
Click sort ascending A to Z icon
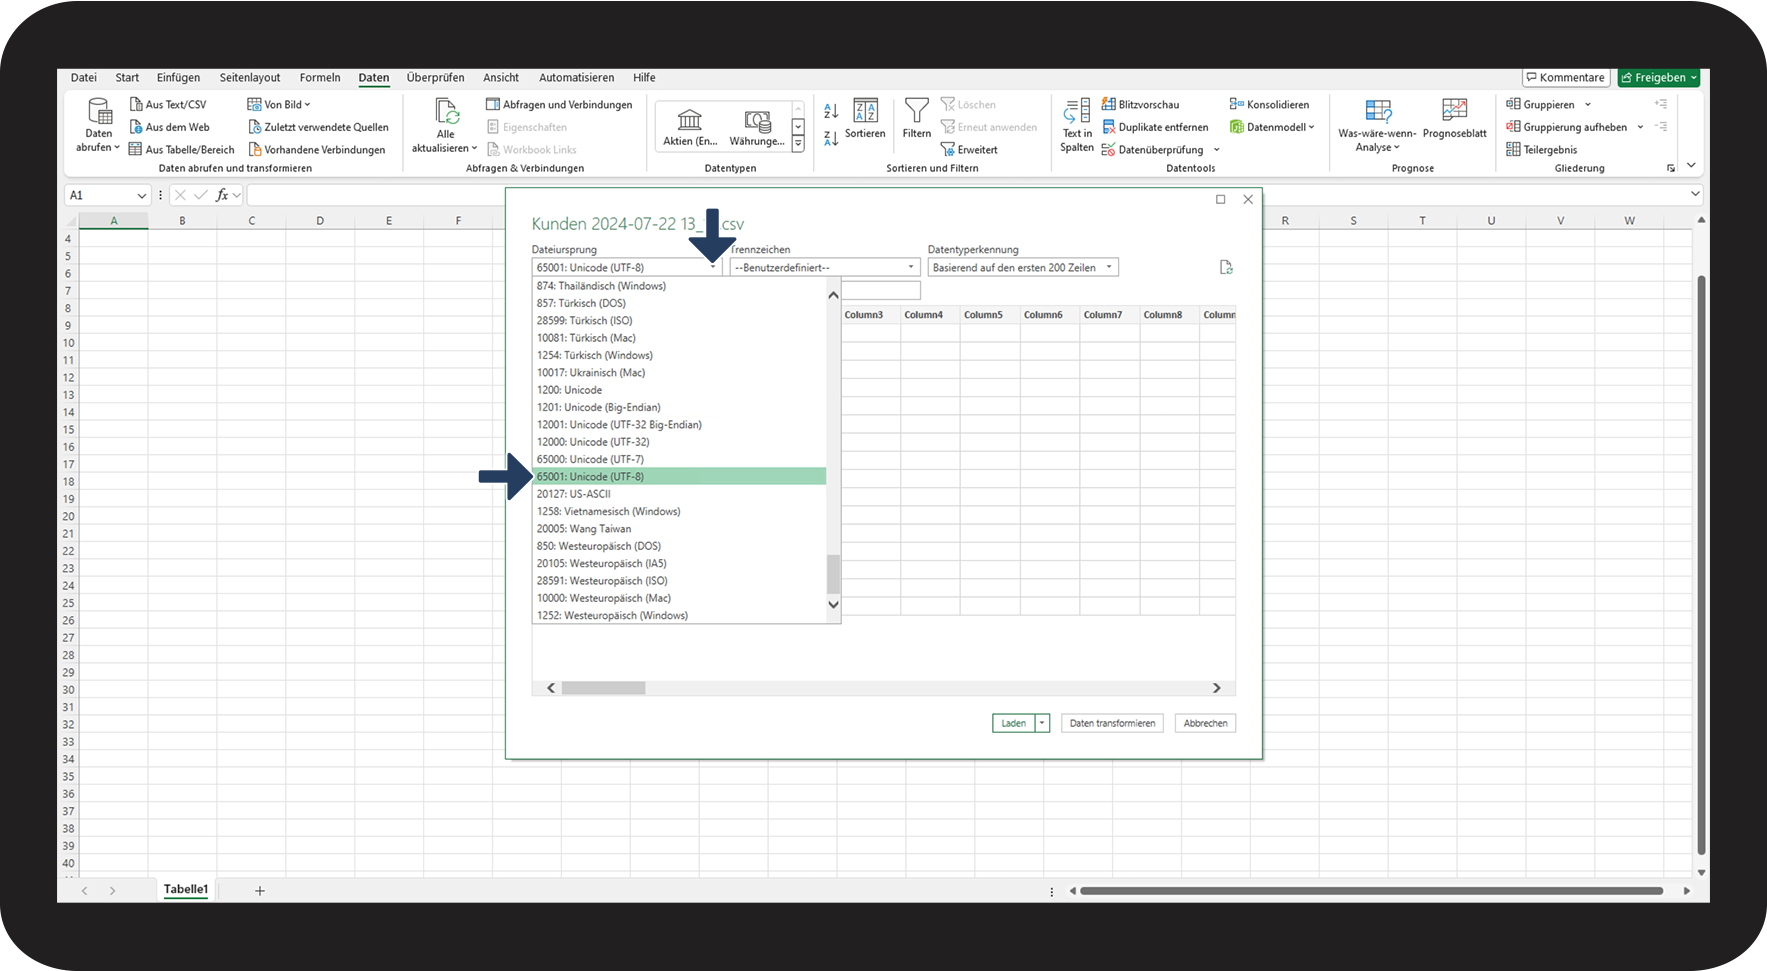click(x=831, y=111)
